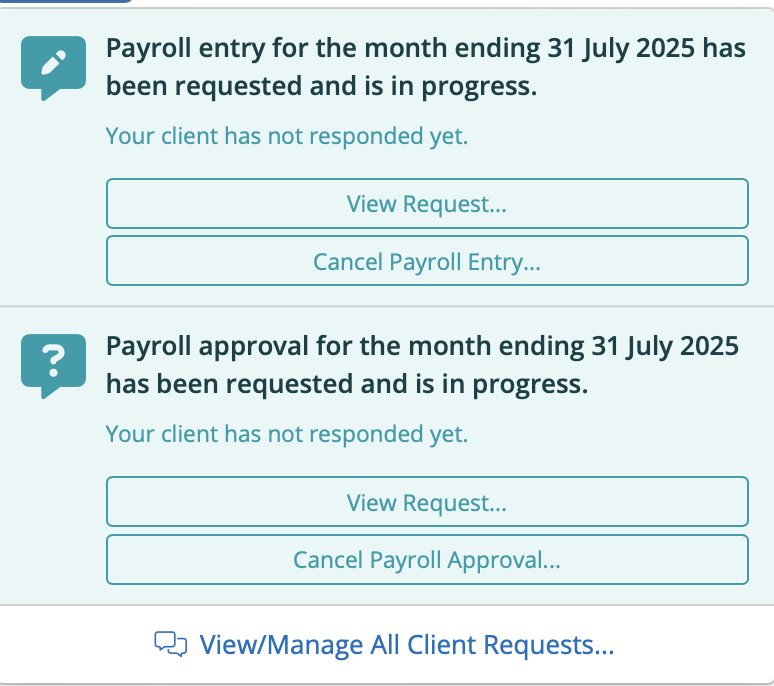Click the divider between entry and approval cards
Image resolution: width=774 pixels, height=686 pixels.
pyautogui.click(x=387, y=306)
